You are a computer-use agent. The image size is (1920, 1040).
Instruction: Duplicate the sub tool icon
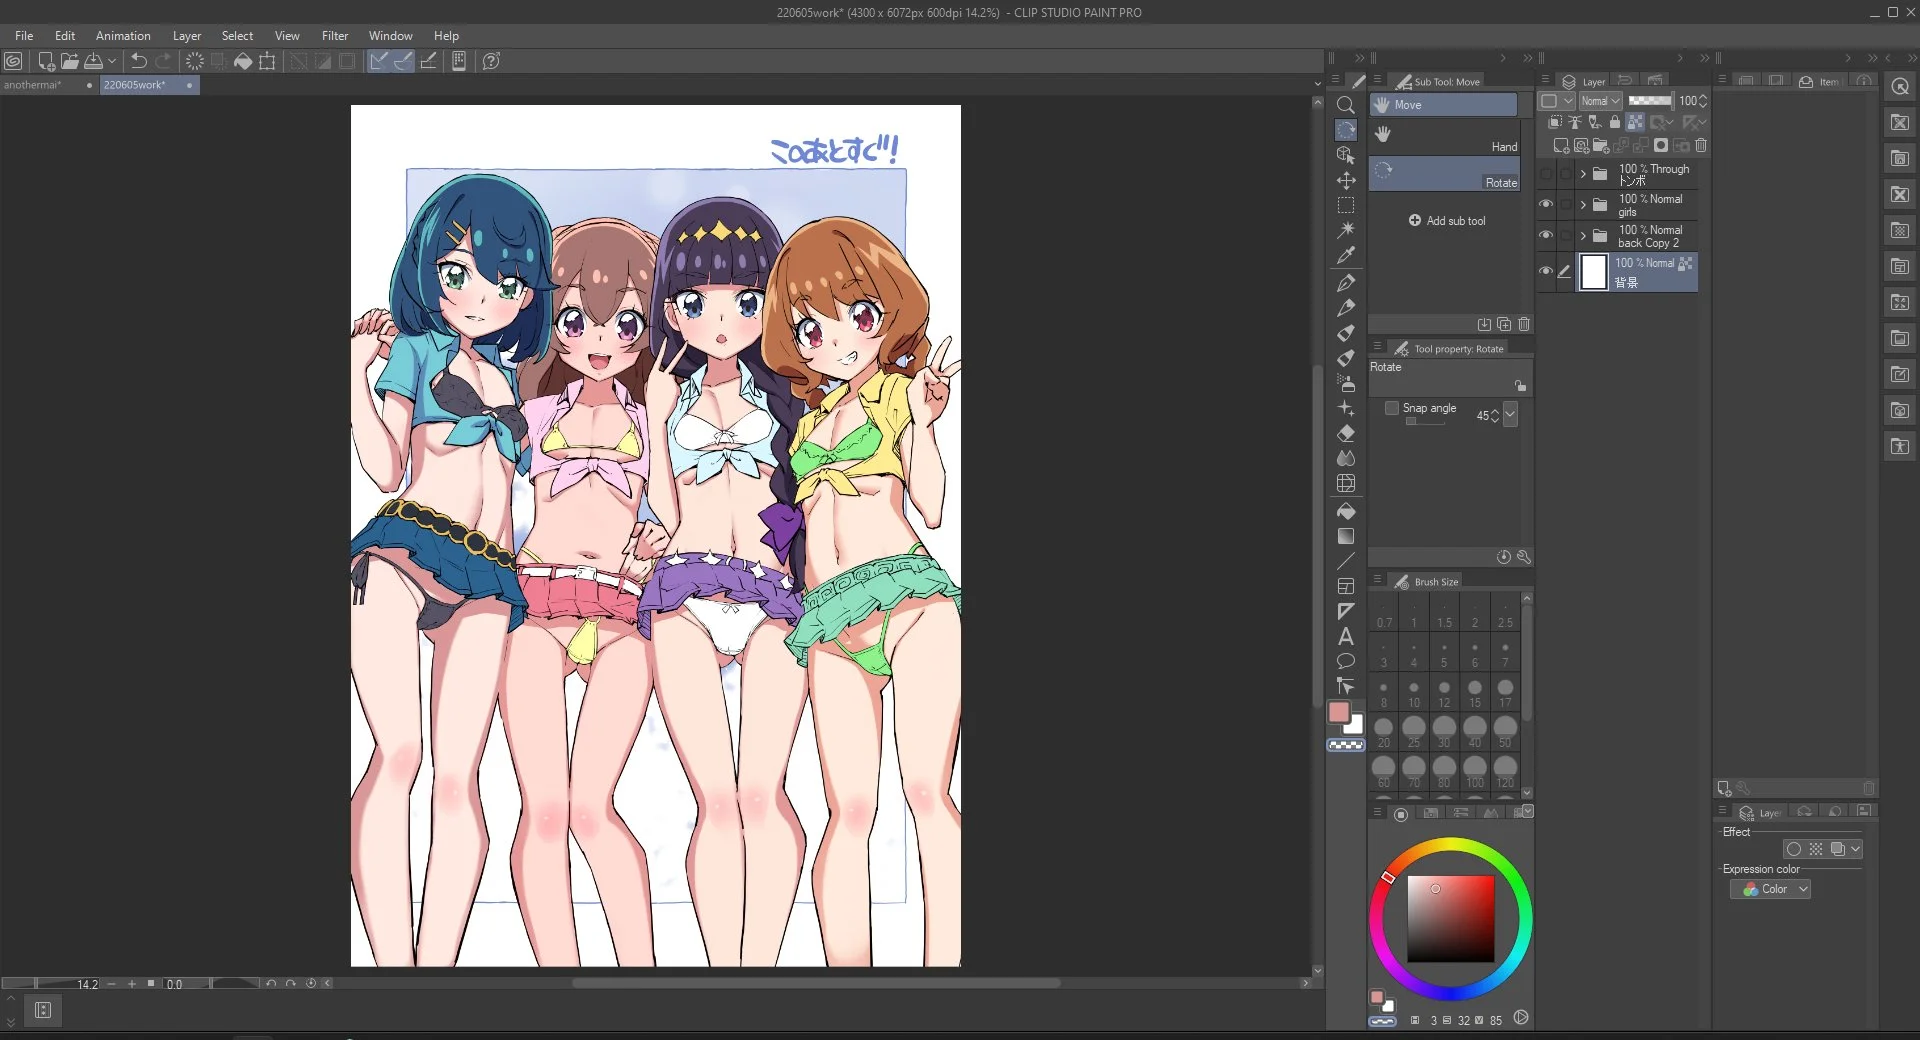coord(1504,324)
